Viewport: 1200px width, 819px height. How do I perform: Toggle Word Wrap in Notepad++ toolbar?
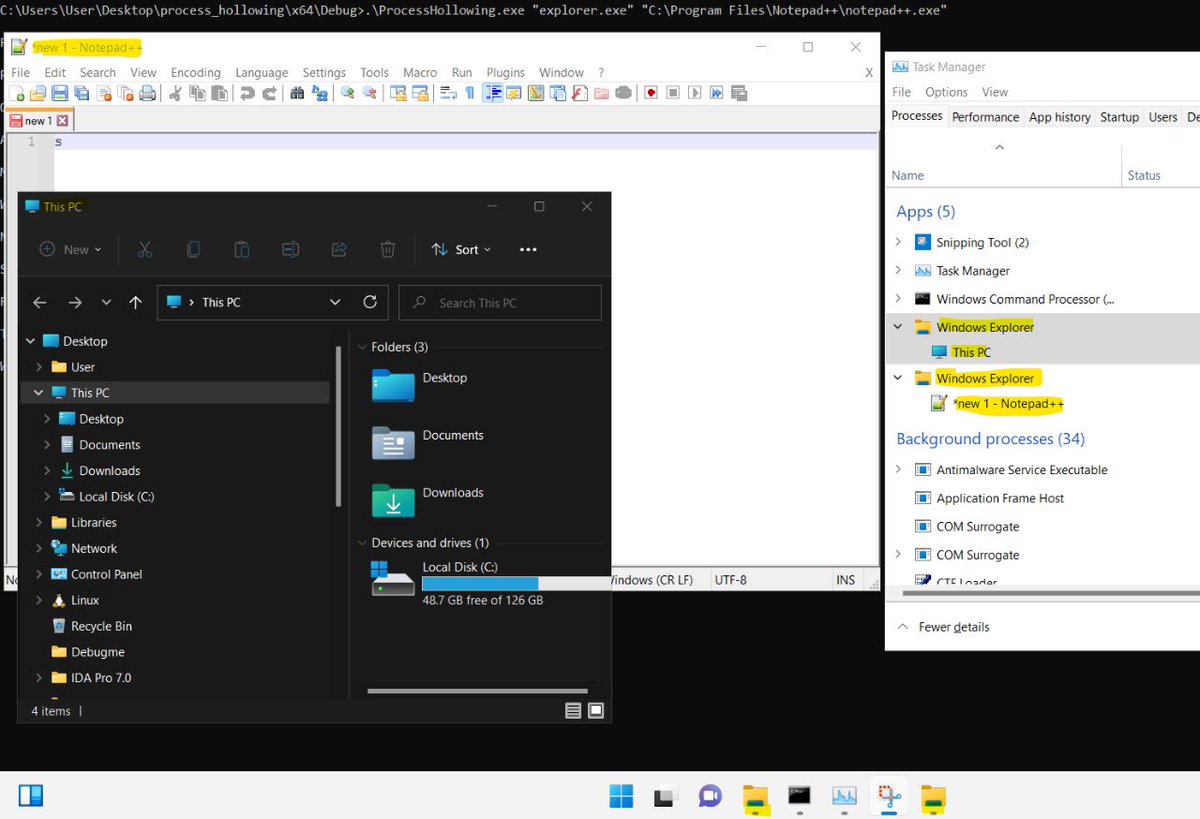tap(448, 93)
